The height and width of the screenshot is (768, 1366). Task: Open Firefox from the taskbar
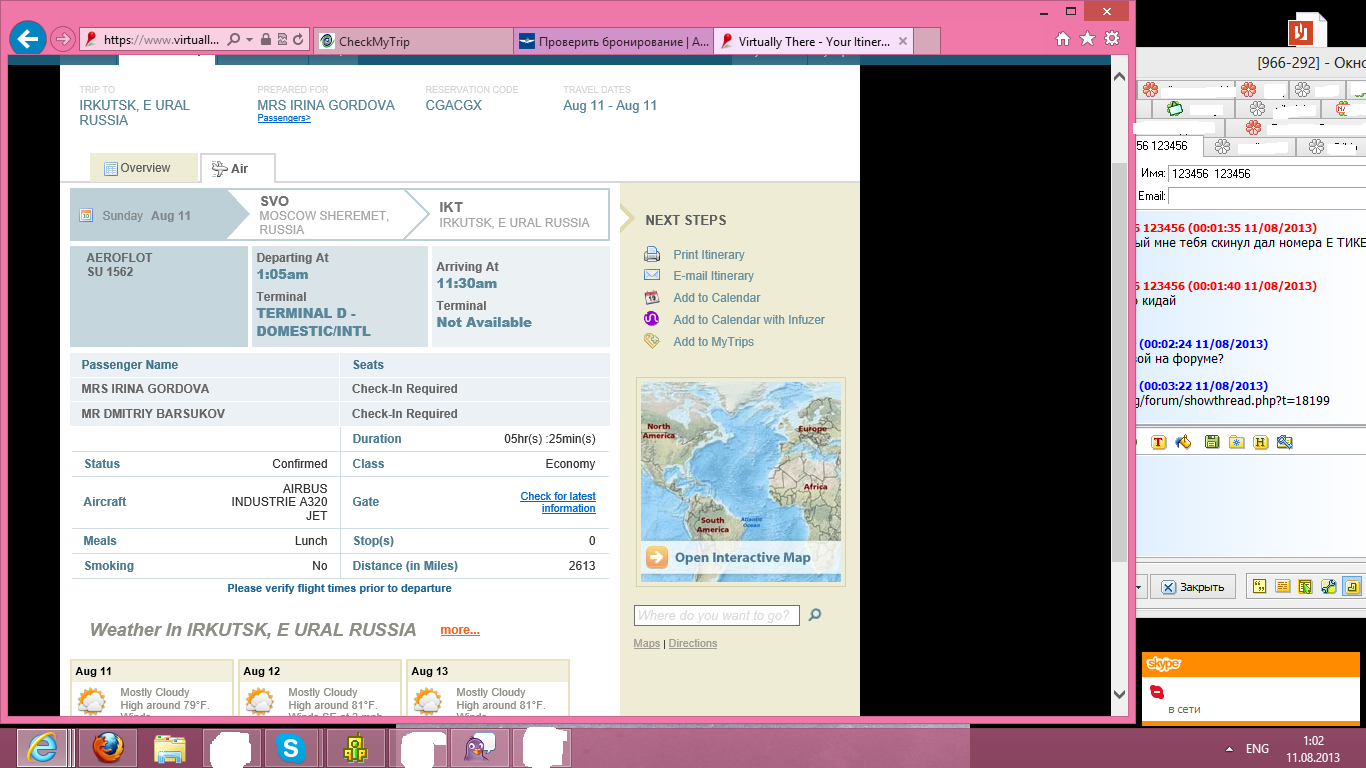pos(107,748)
